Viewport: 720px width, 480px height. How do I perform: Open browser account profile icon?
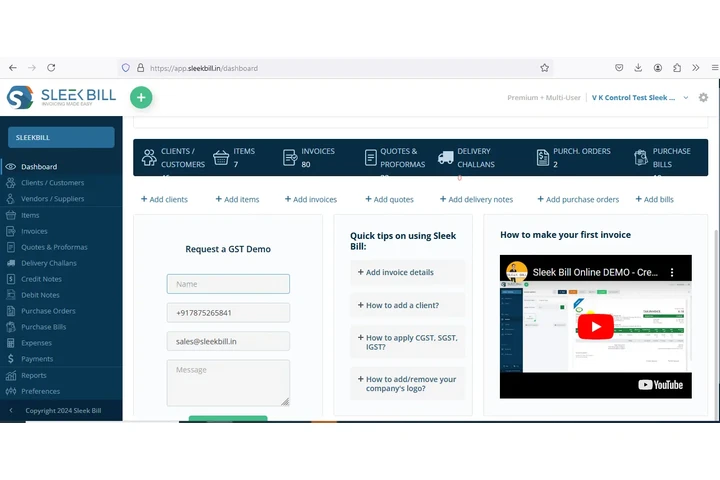coord(658,68)
